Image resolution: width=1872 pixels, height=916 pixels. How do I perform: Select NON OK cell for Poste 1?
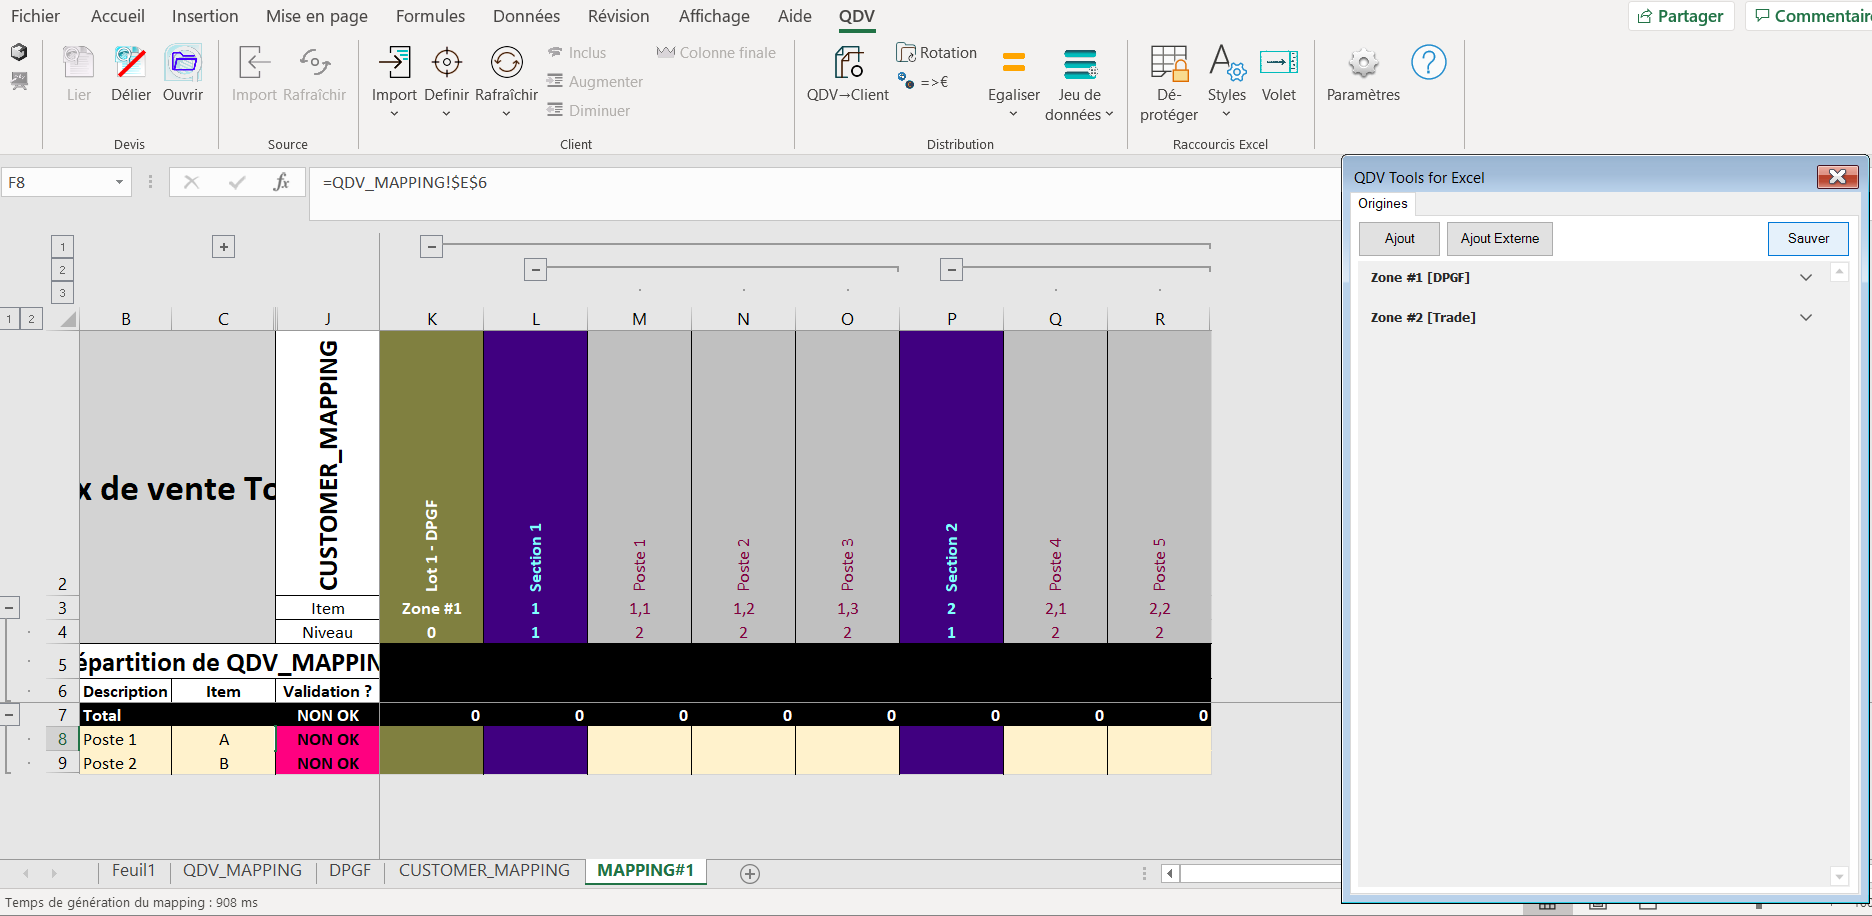point(328,740)
